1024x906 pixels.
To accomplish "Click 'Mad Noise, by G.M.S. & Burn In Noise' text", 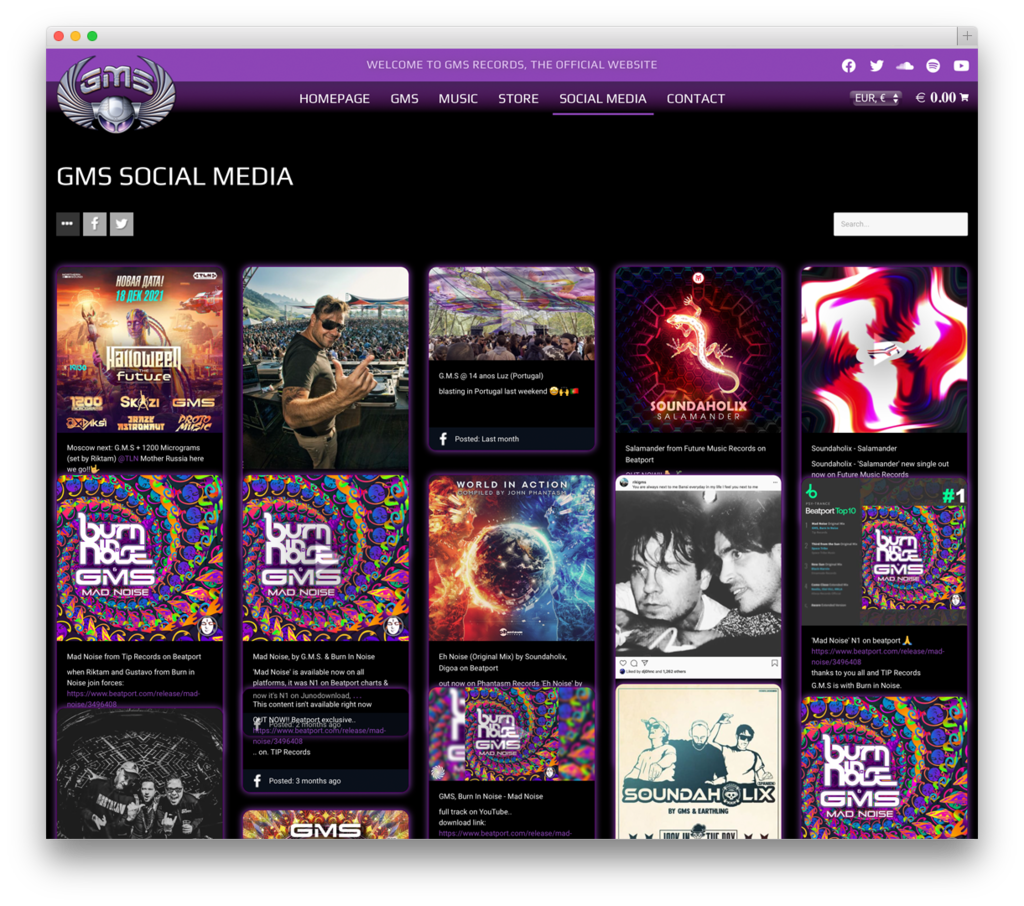I will pyautogui.click(x=313, y=656).
